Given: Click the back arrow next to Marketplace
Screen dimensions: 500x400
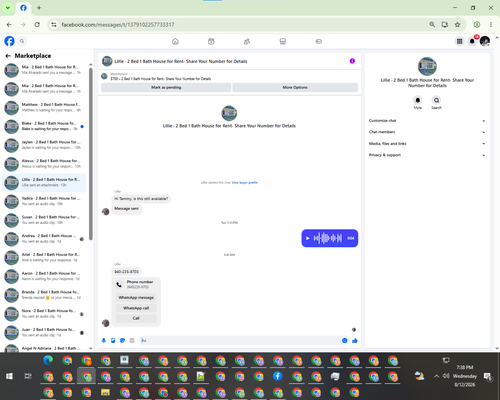Looking at the screenshot, I should pyautogui.click(x=8, y=56).
